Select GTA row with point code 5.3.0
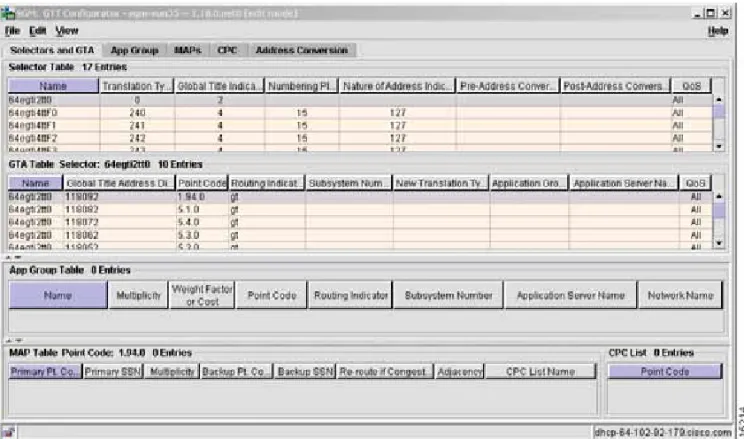744x439 pixels. (x=360, y=235)
